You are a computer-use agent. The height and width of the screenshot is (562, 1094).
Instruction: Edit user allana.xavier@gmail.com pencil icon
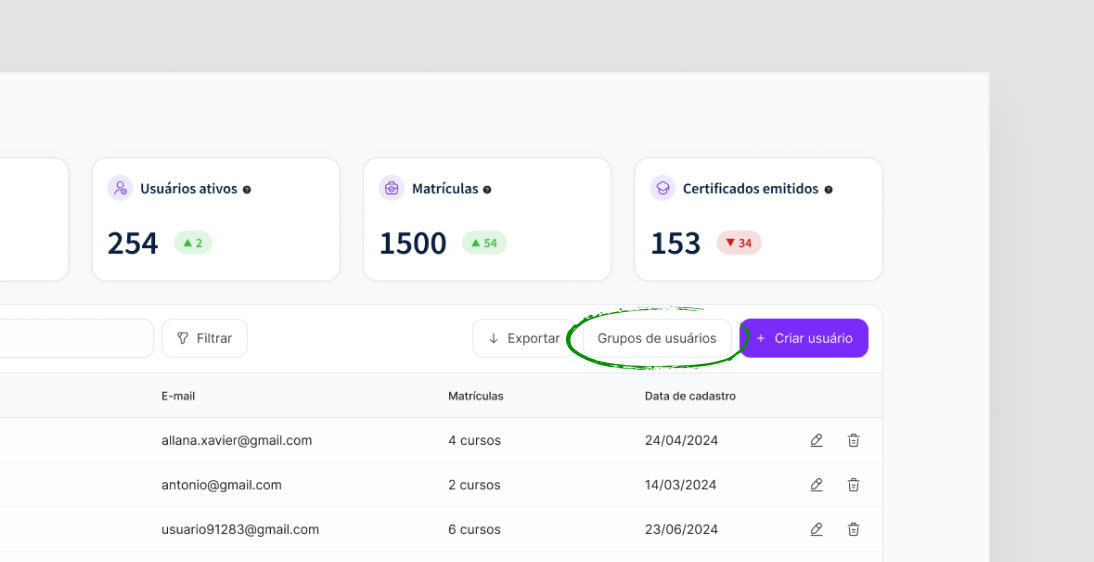click(x=816, y=441)
